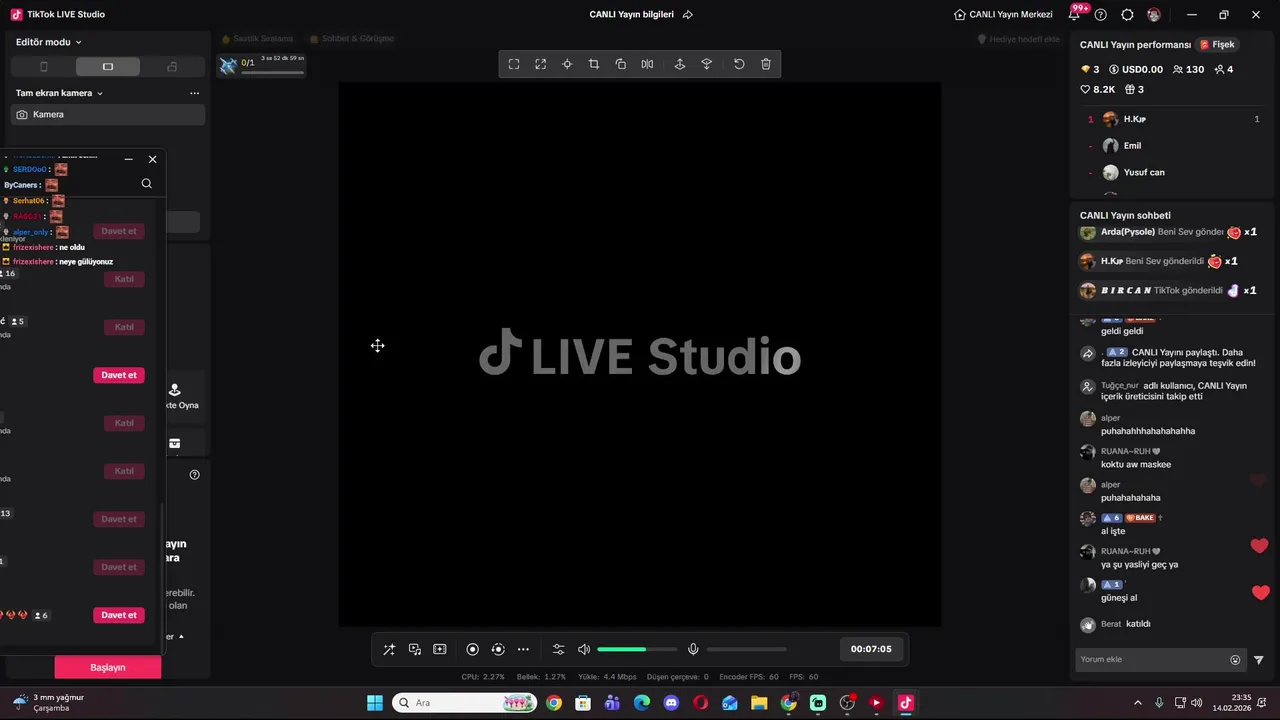Mute the microphone icon
The height and width of the screenshot is (720, 1280).
point(693,649)
